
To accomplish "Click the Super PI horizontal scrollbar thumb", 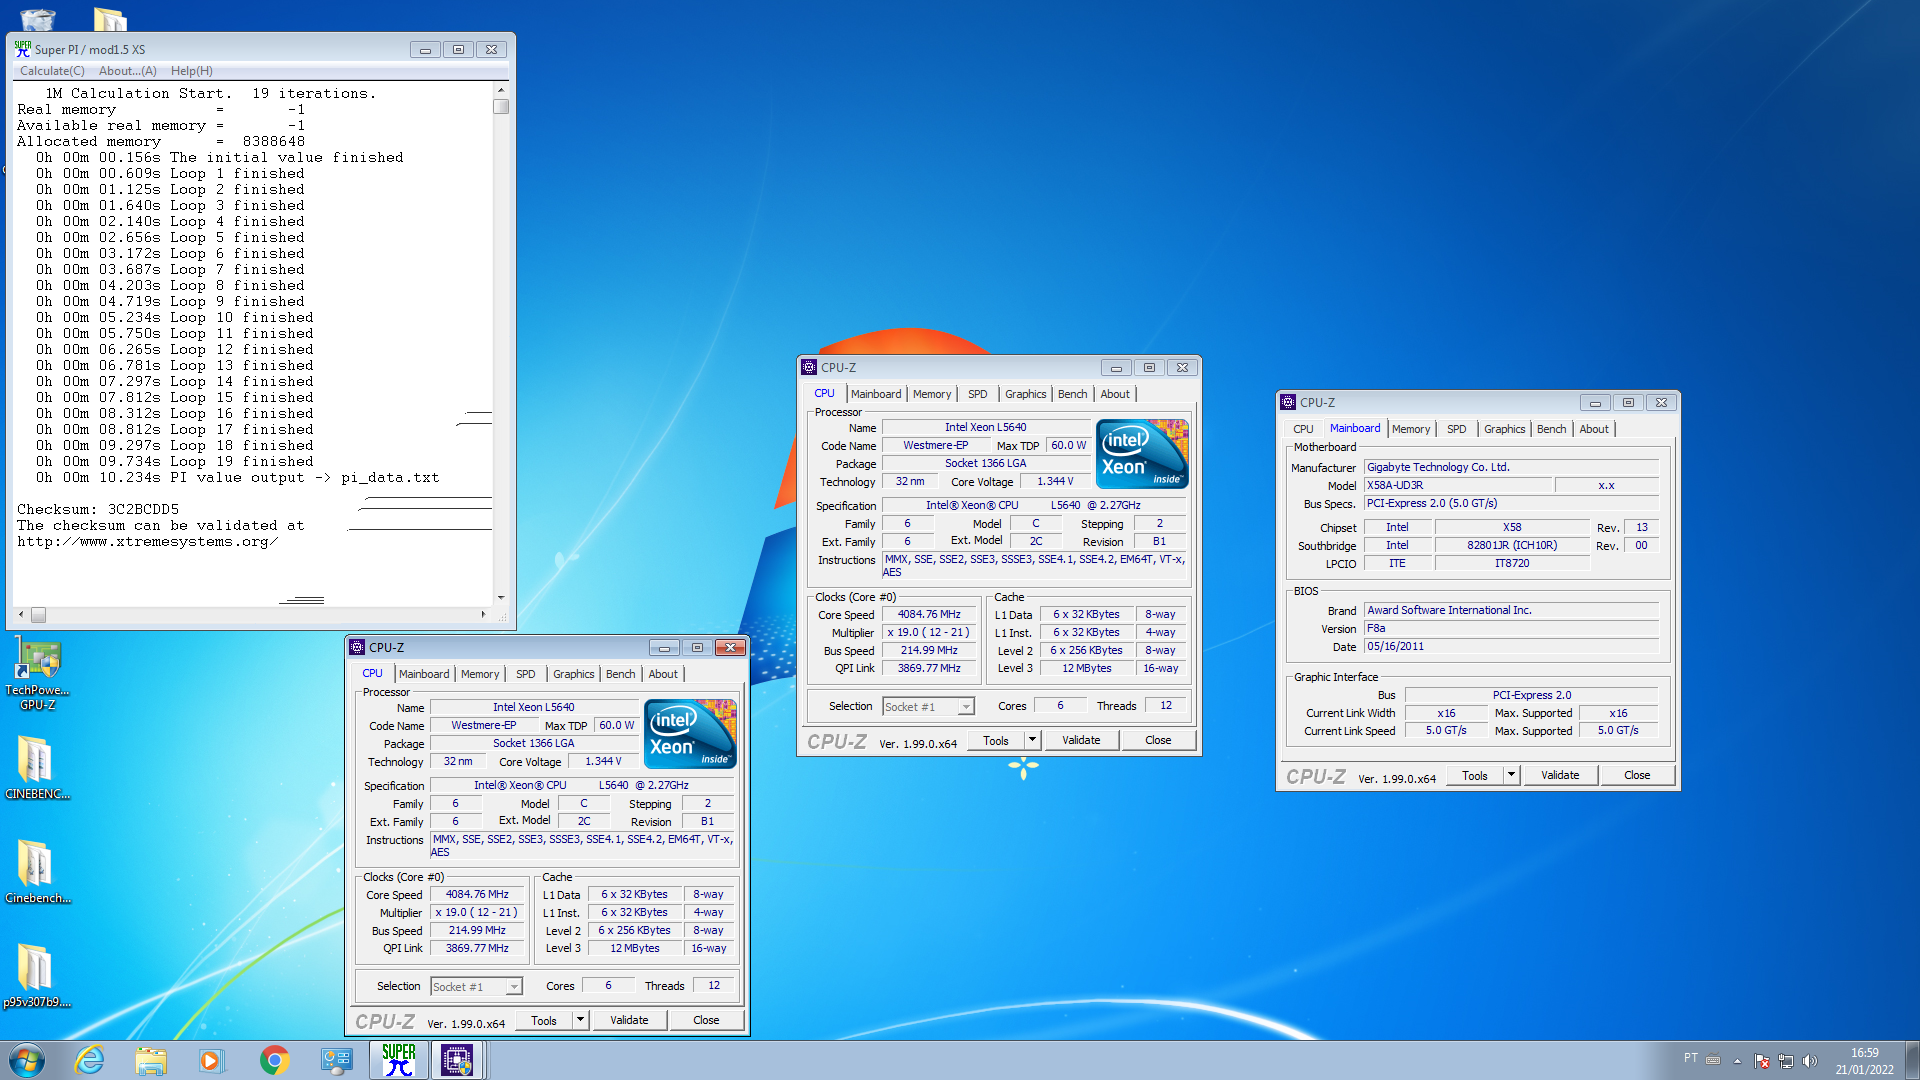I will [39, 615].
